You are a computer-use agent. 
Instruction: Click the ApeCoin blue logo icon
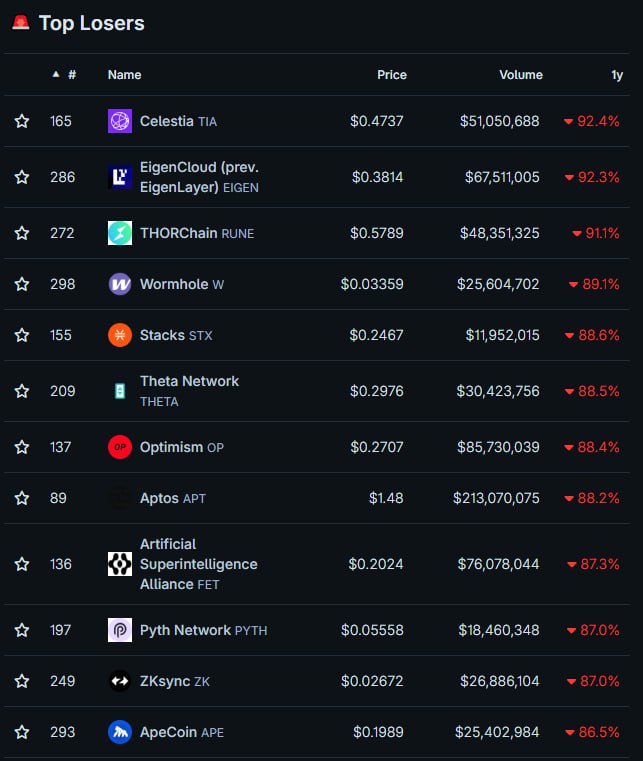pyautogui.click(x=120, y=732)
